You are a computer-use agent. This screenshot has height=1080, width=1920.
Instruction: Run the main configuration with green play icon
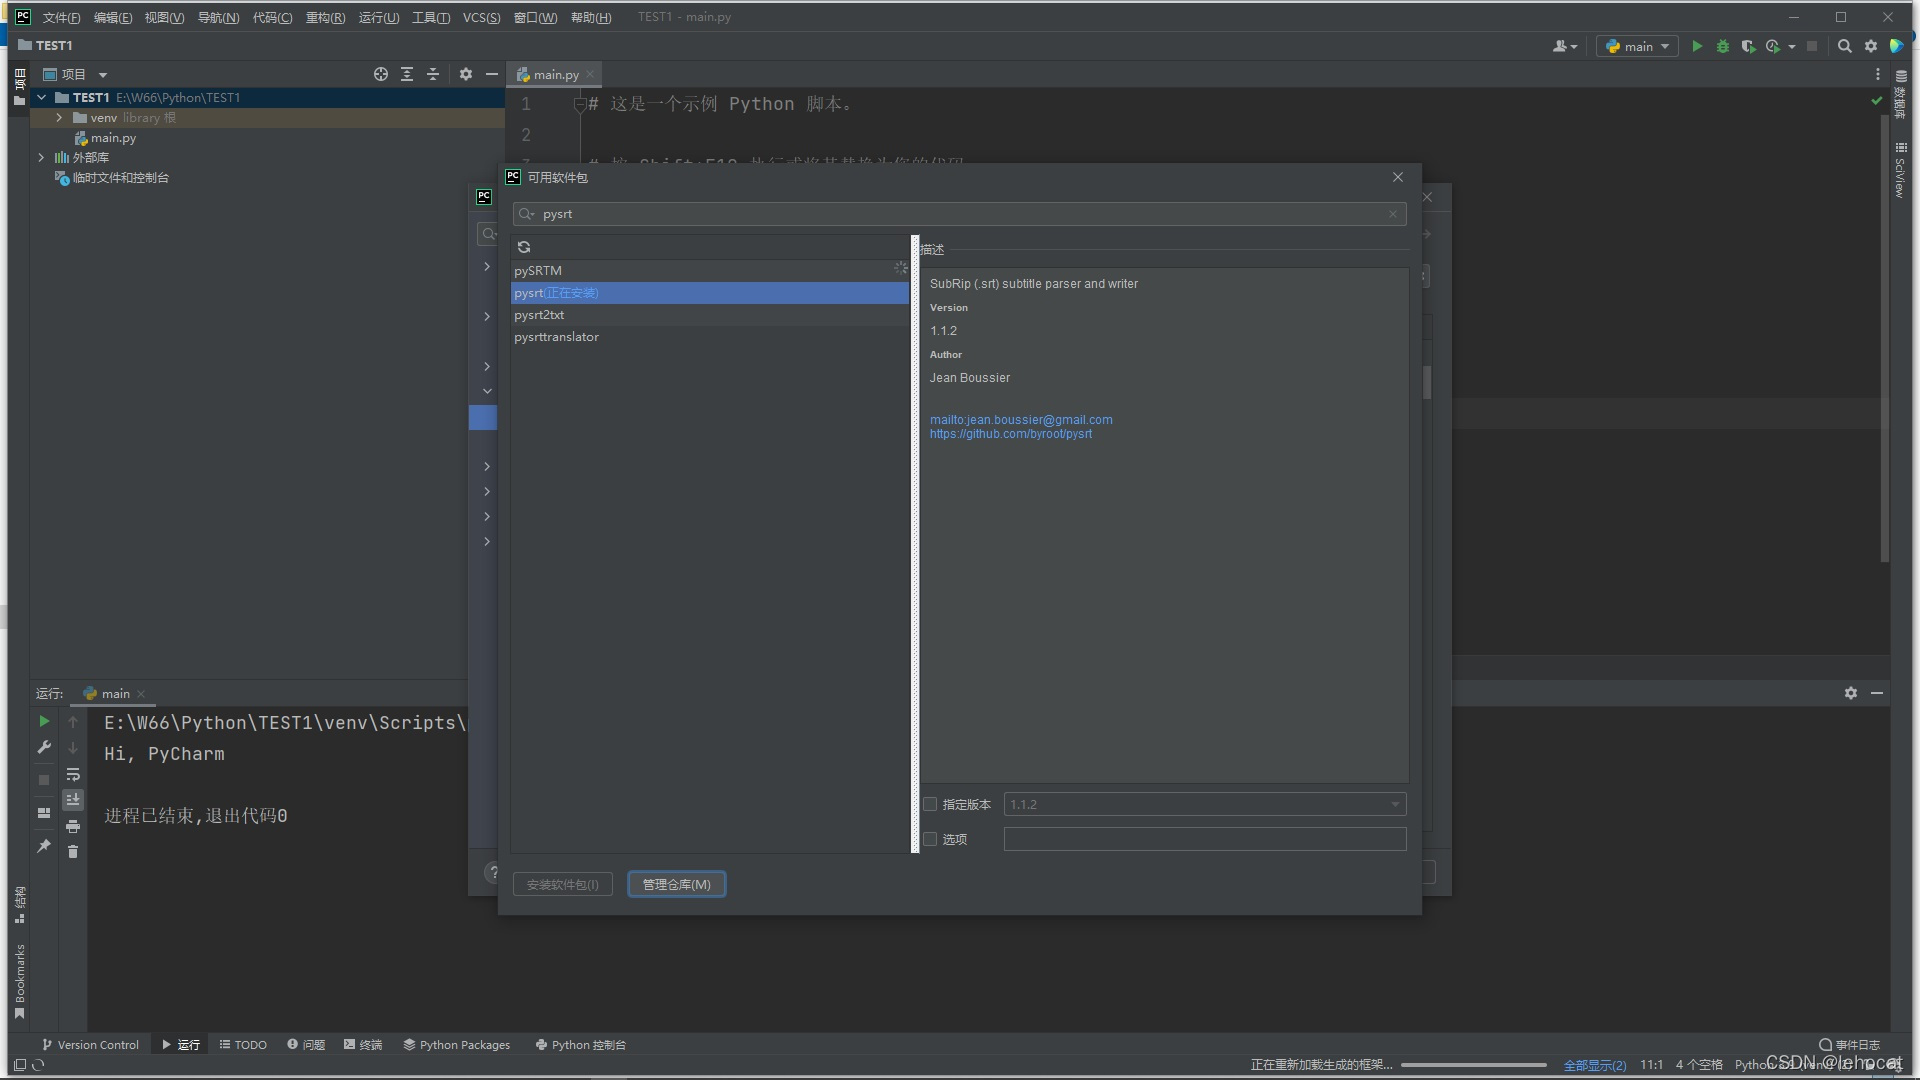tap(1697, 46)
